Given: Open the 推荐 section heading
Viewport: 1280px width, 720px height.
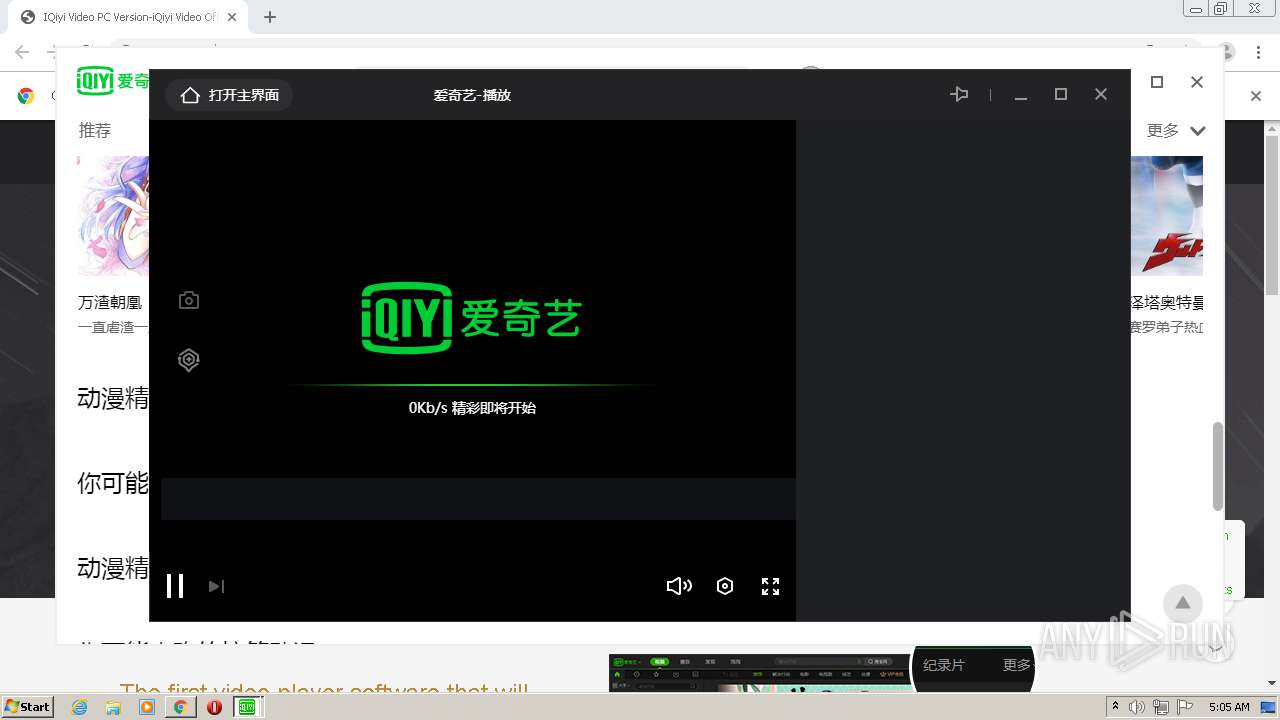Looking at the screenshot, I should 95,130.
